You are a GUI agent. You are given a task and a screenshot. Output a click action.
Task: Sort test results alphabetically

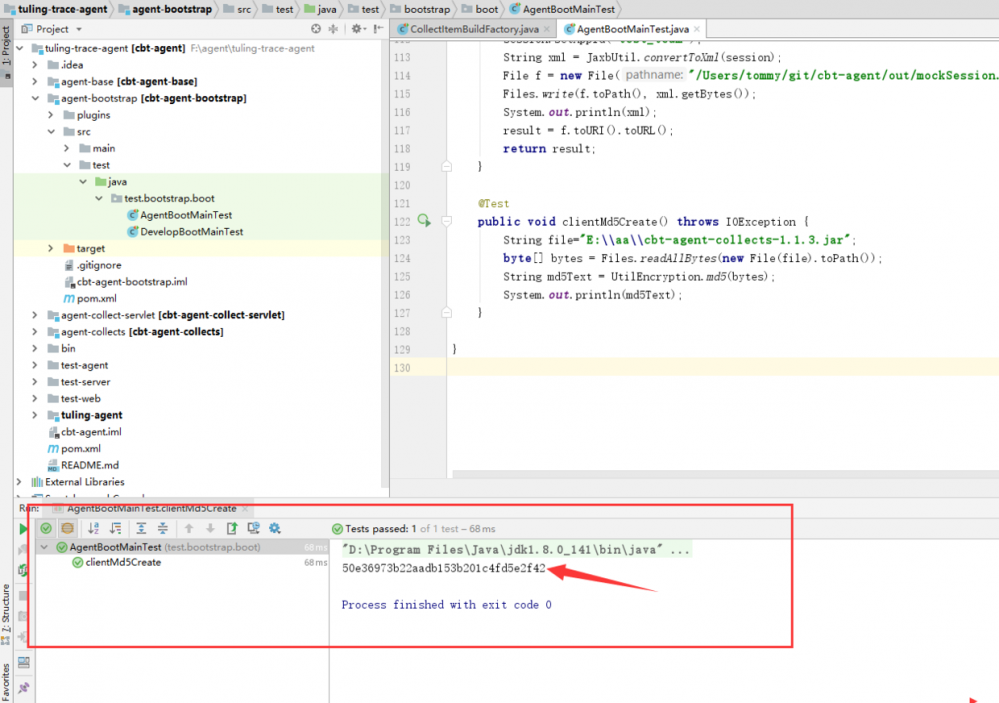[x=94, y=528]
